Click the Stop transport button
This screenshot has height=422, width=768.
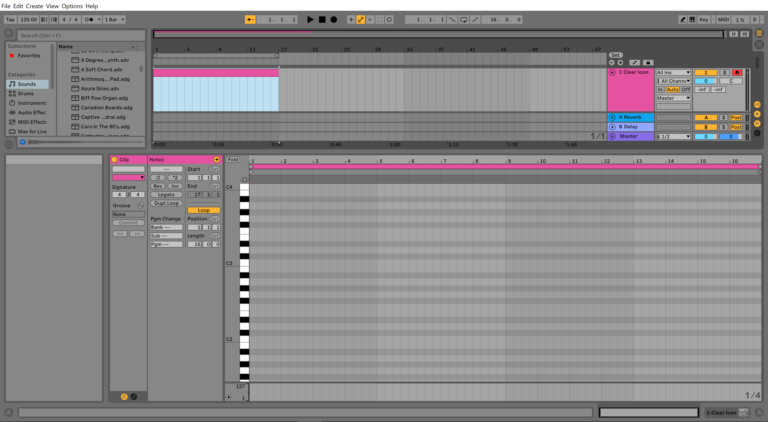click(322, 20)
